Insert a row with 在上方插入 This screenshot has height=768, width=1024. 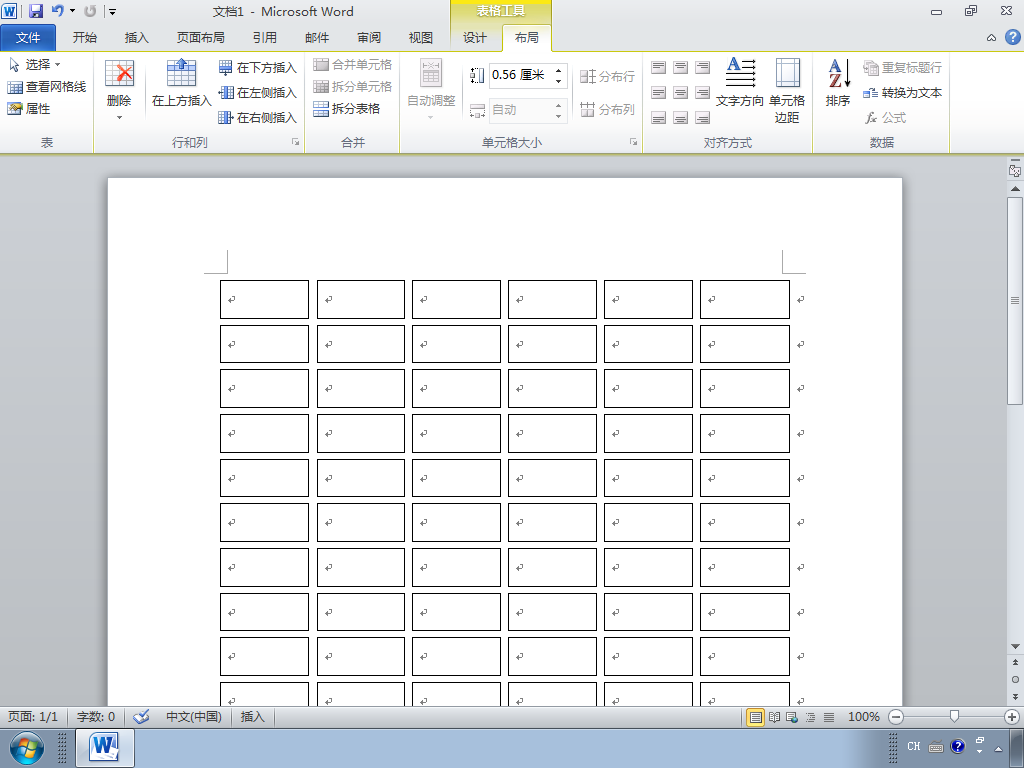182,83
